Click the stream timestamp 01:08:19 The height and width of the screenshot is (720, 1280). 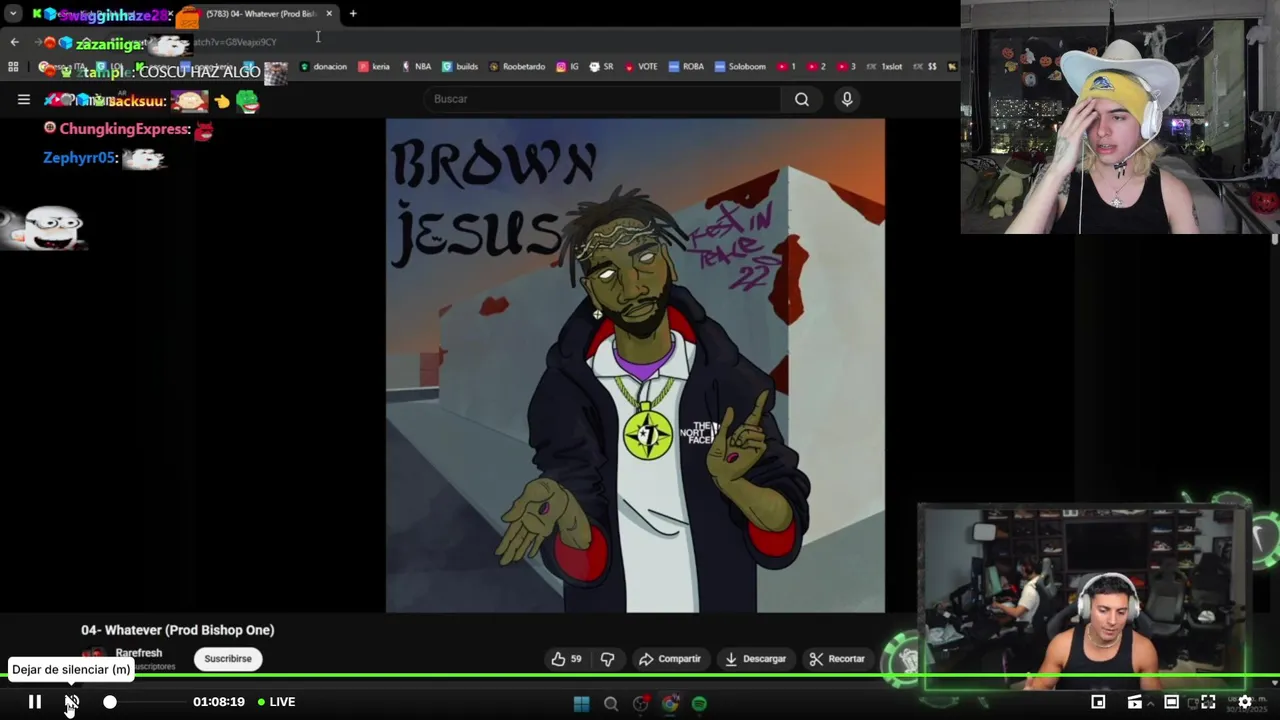coord(219,702)
